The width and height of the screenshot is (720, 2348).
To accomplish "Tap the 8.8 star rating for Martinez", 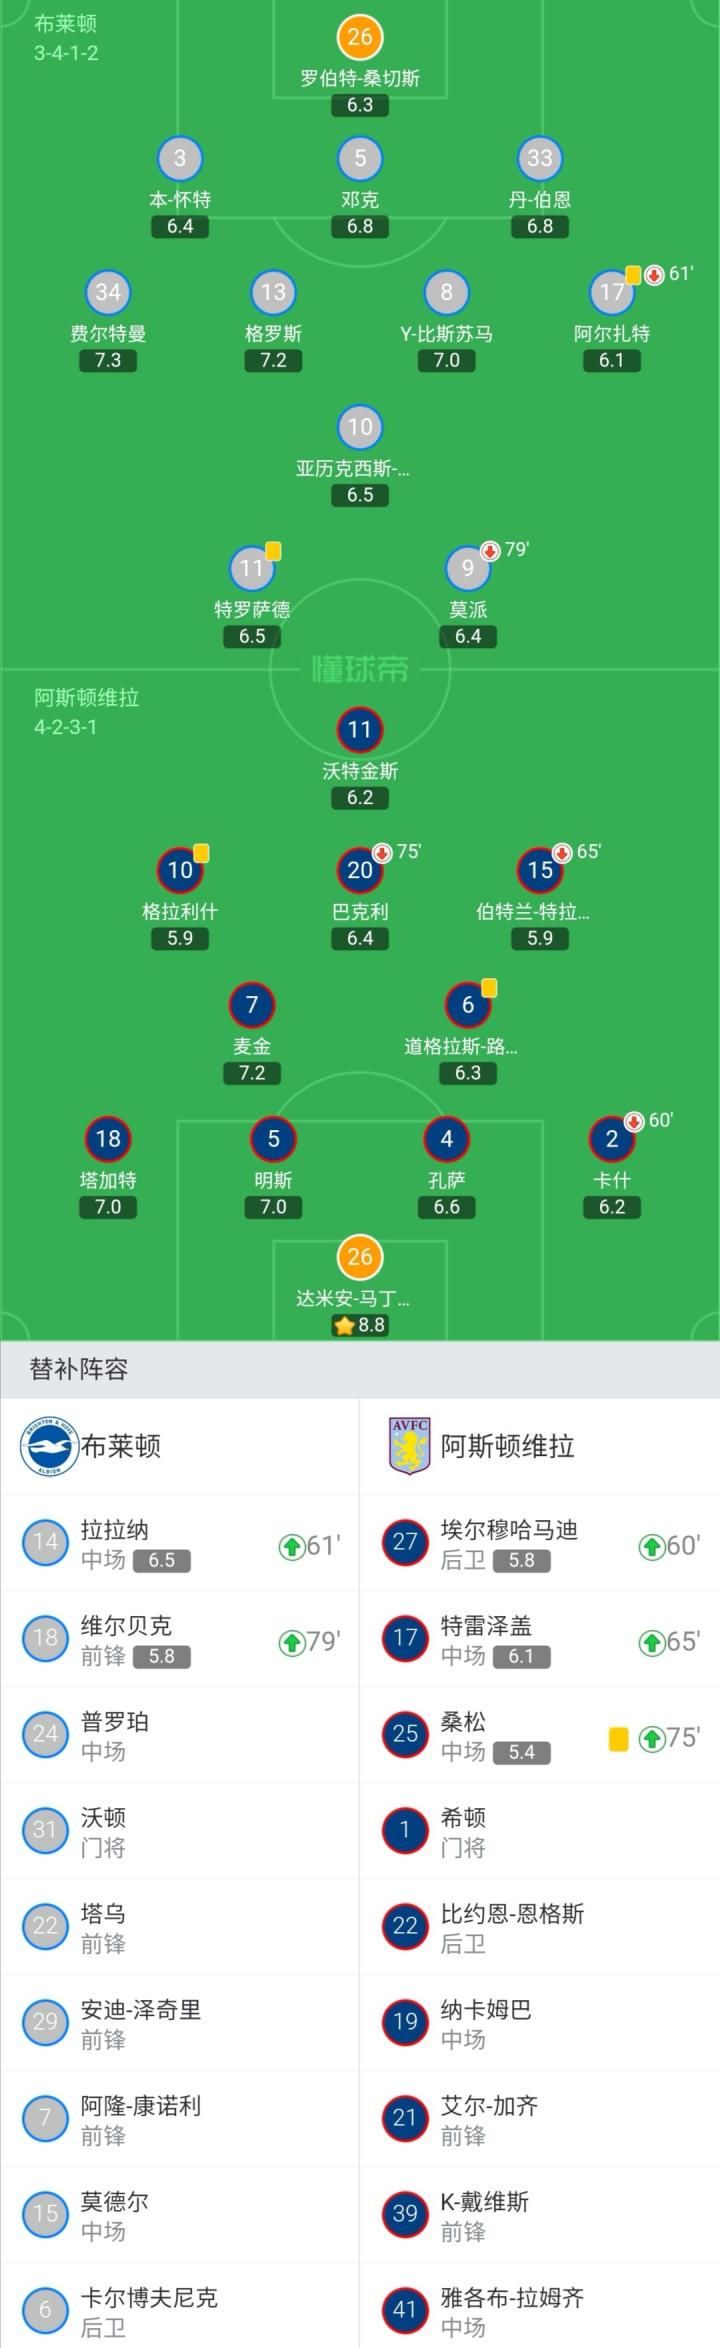I will click(x=360, y=1325).
